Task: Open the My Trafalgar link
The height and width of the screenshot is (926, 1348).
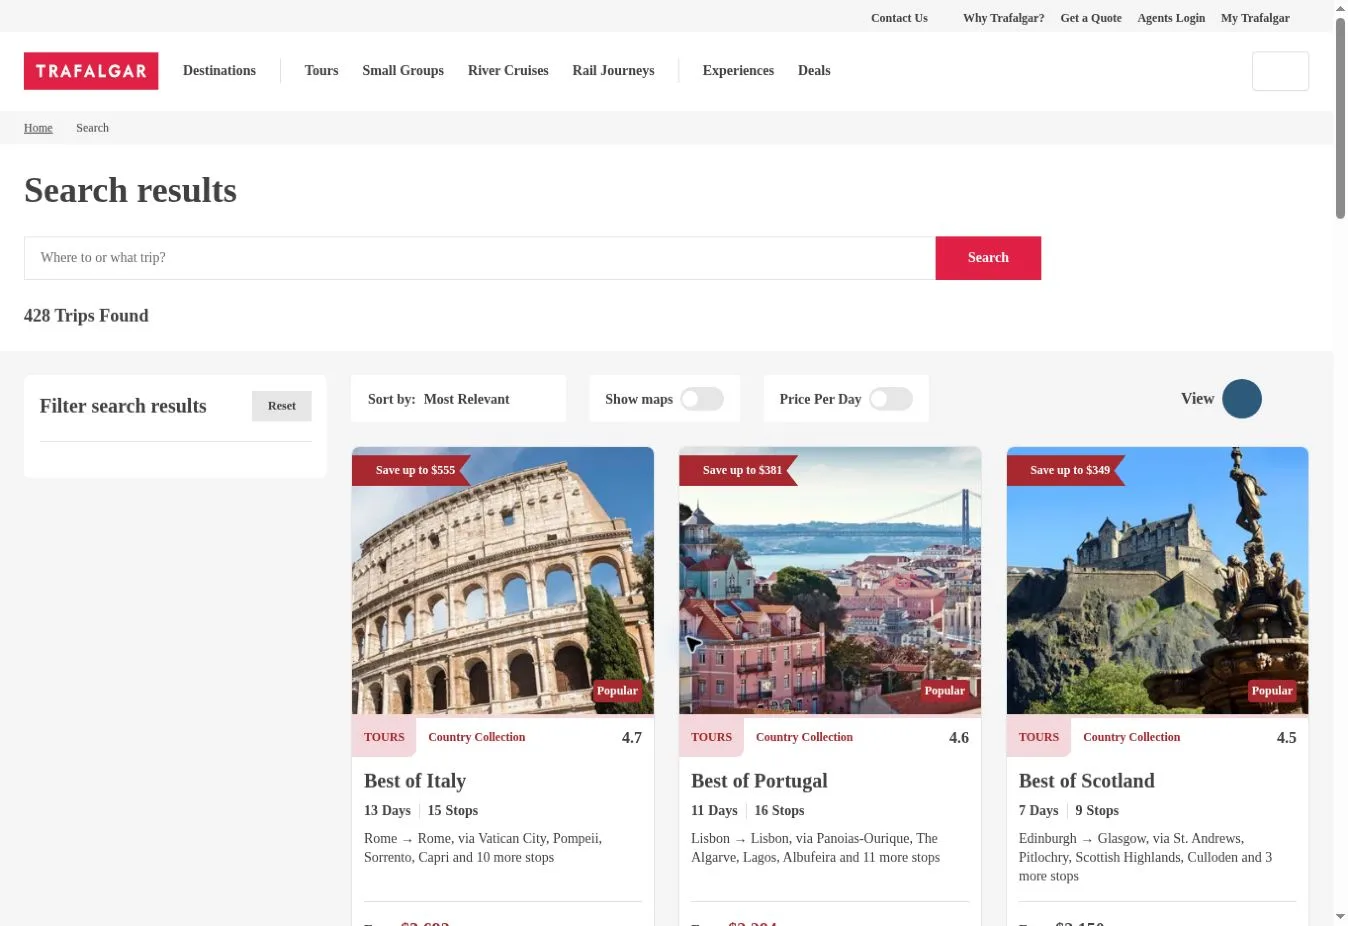Action: (1255, 18)
